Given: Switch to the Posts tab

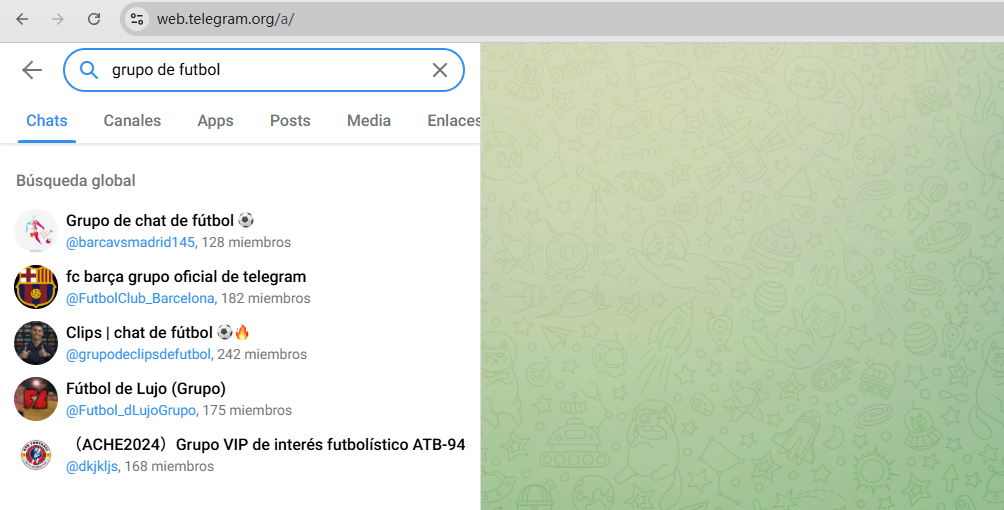Looking at the screenshot, I should [x=290, y=120].
